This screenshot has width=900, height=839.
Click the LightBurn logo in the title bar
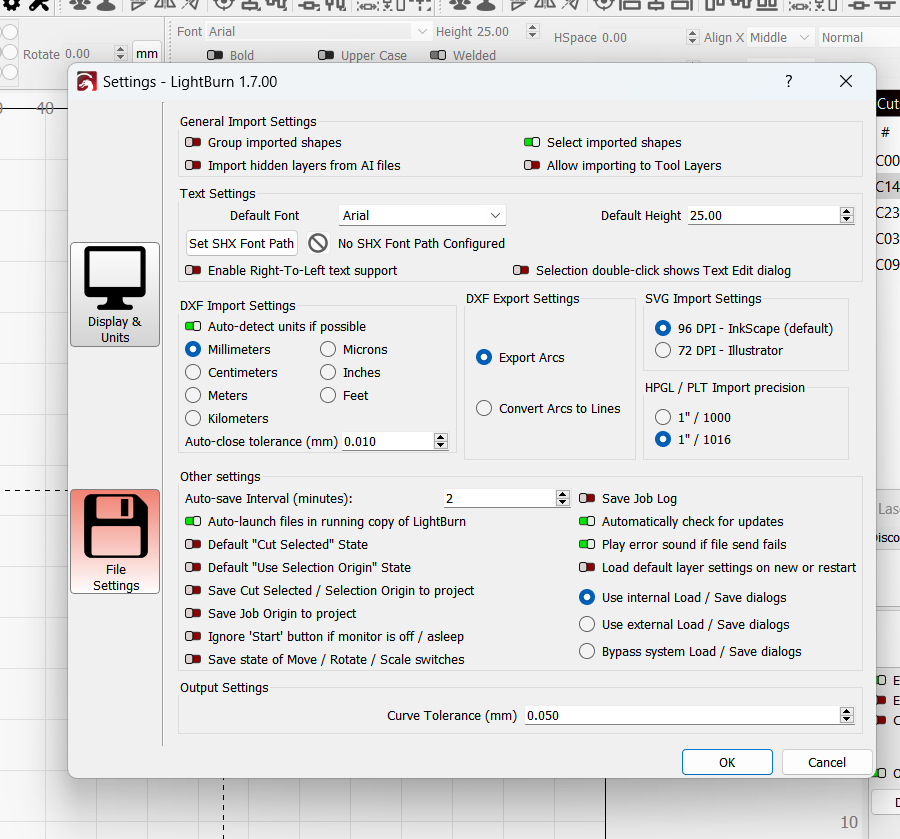(x=87, y=81)
